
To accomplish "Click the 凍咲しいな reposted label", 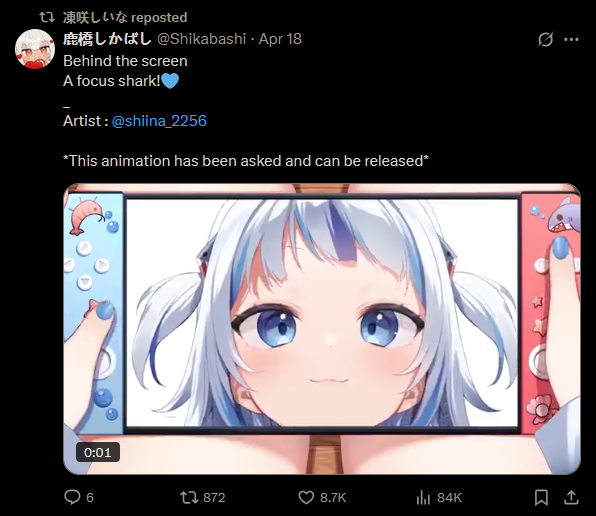I will (125, 17).
